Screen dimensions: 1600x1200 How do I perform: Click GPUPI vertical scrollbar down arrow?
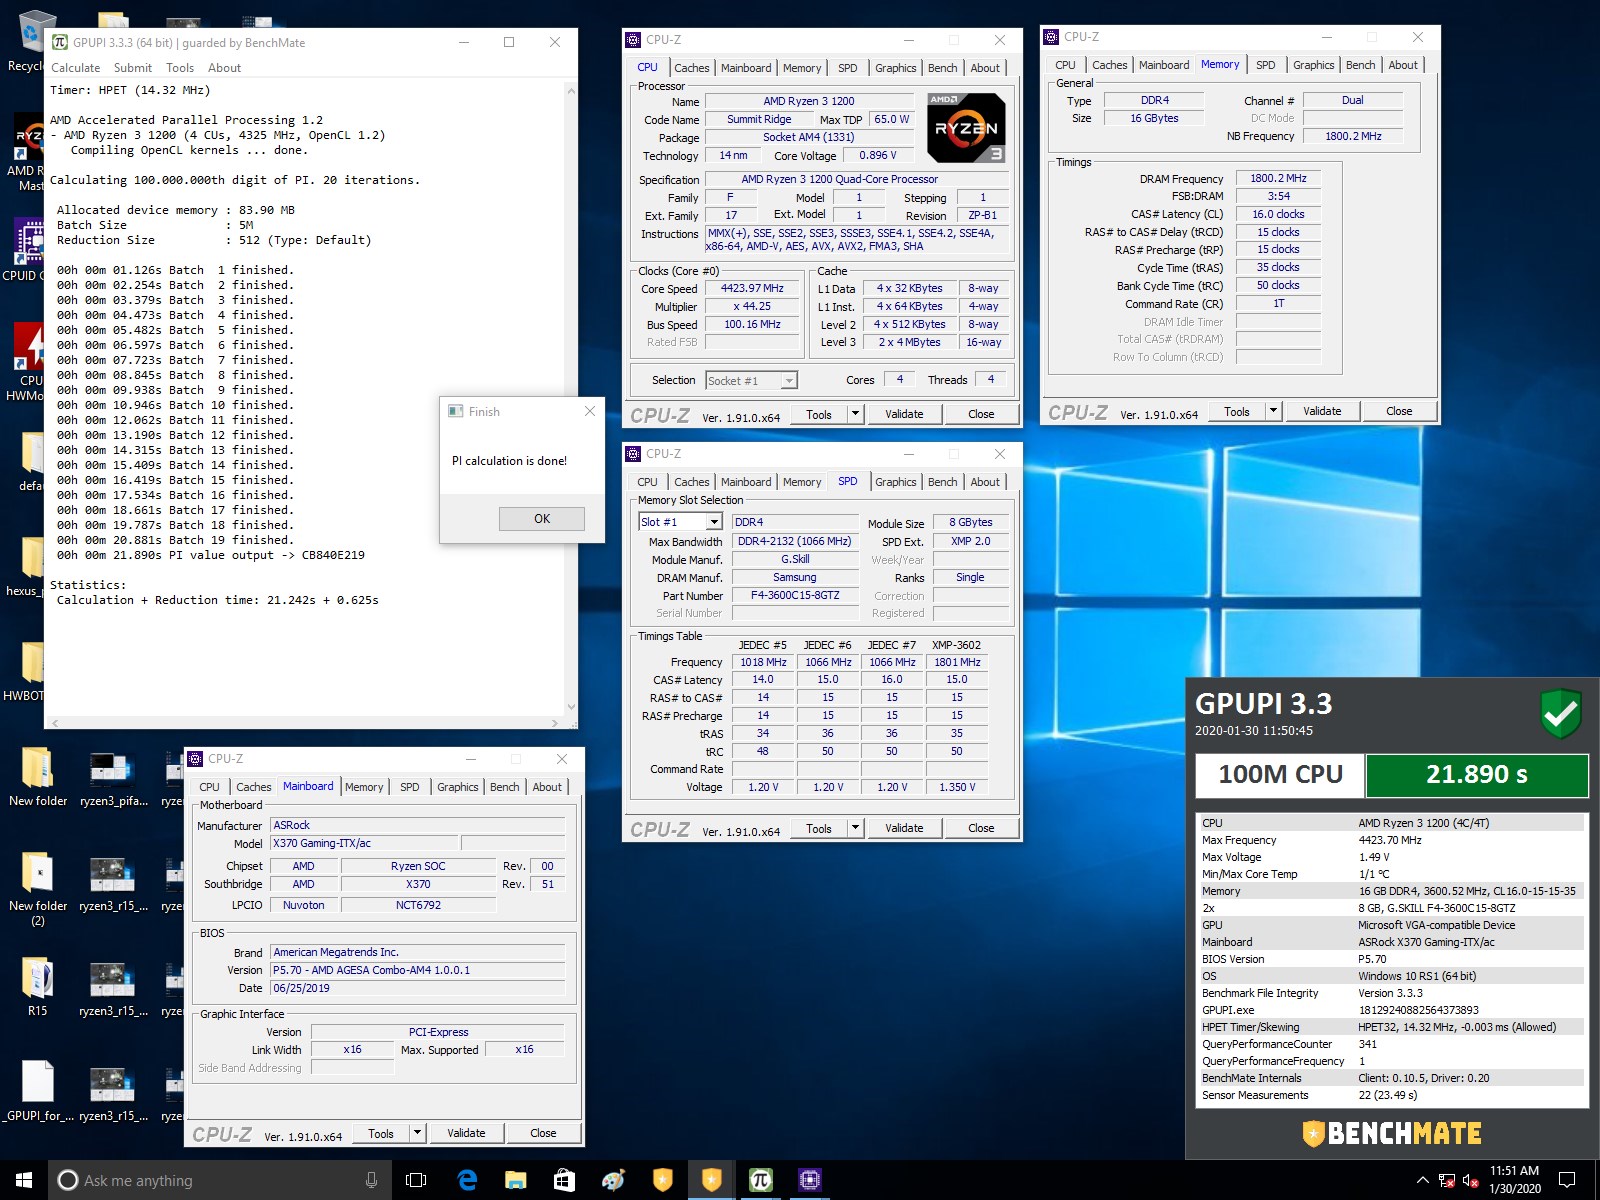coord(571,707)
